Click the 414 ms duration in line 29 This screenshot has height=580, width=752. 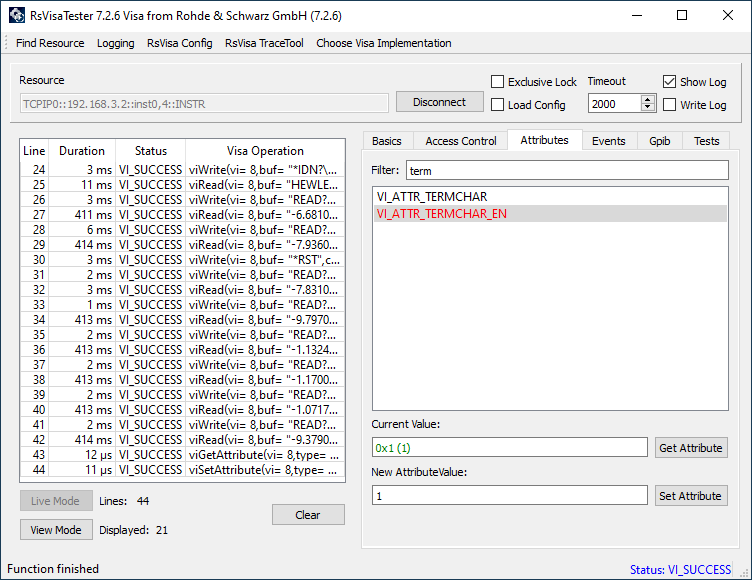[93, 245]
